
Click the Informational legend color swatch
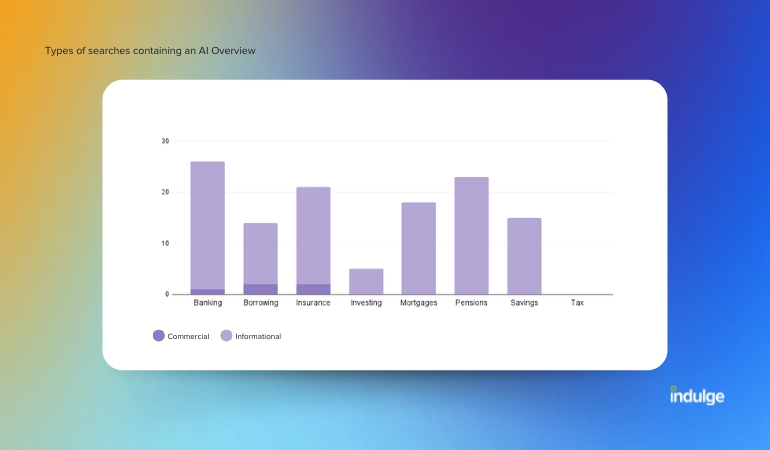226,336
